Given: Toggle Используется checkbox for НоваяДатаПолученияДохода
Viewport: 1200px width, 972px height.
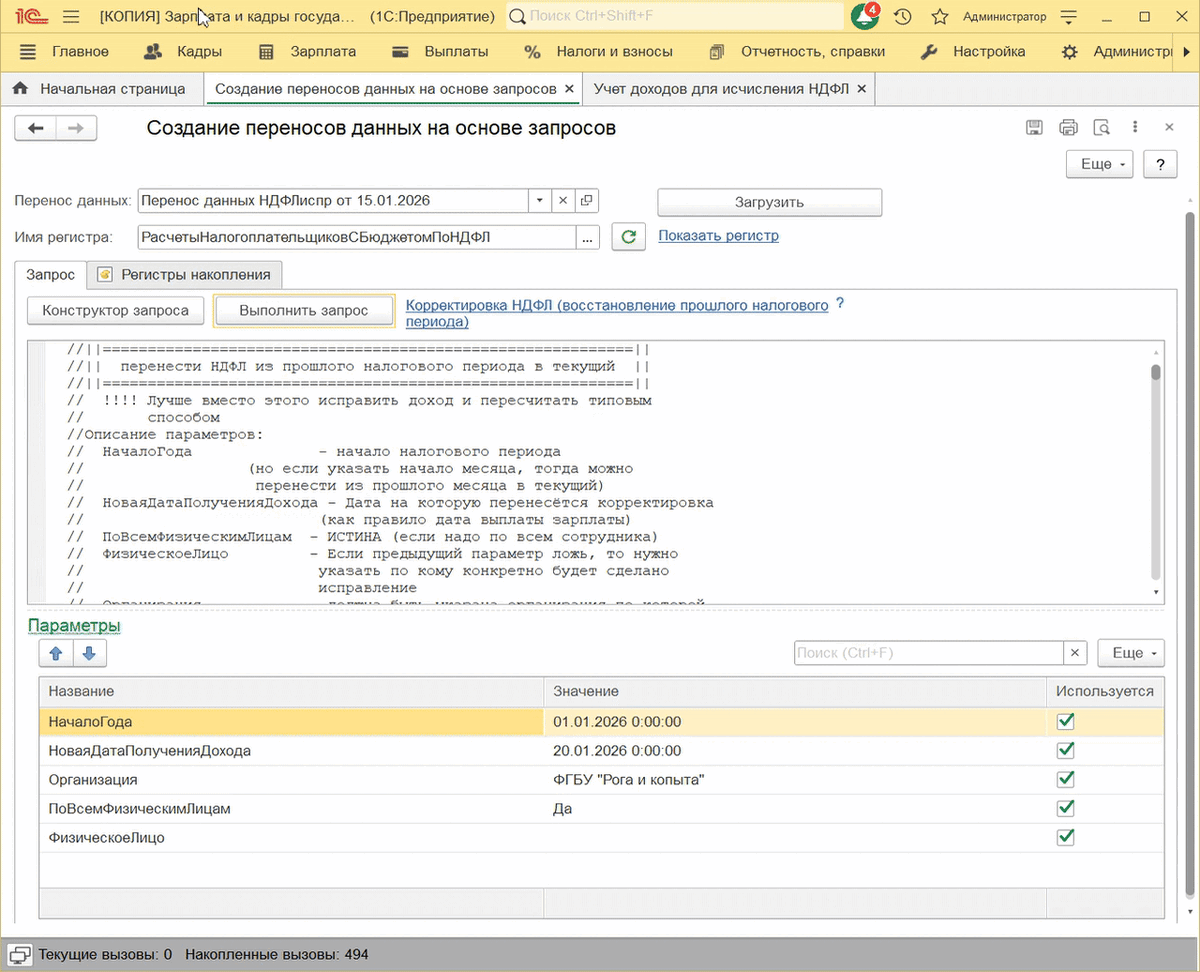Looking at the screenshot, I should (1066, 750).
